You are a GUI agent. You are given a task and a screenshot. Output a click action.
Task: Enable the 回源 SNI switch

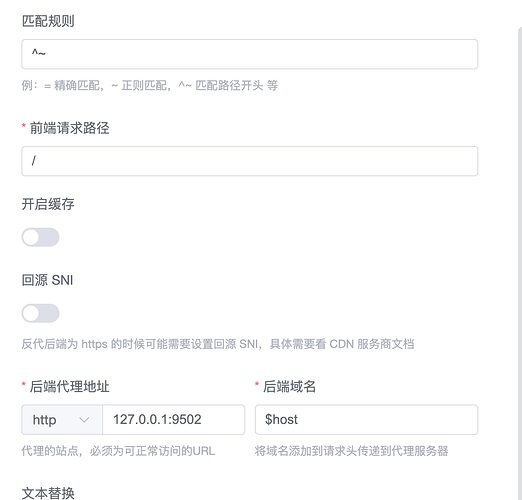(40, 313)
